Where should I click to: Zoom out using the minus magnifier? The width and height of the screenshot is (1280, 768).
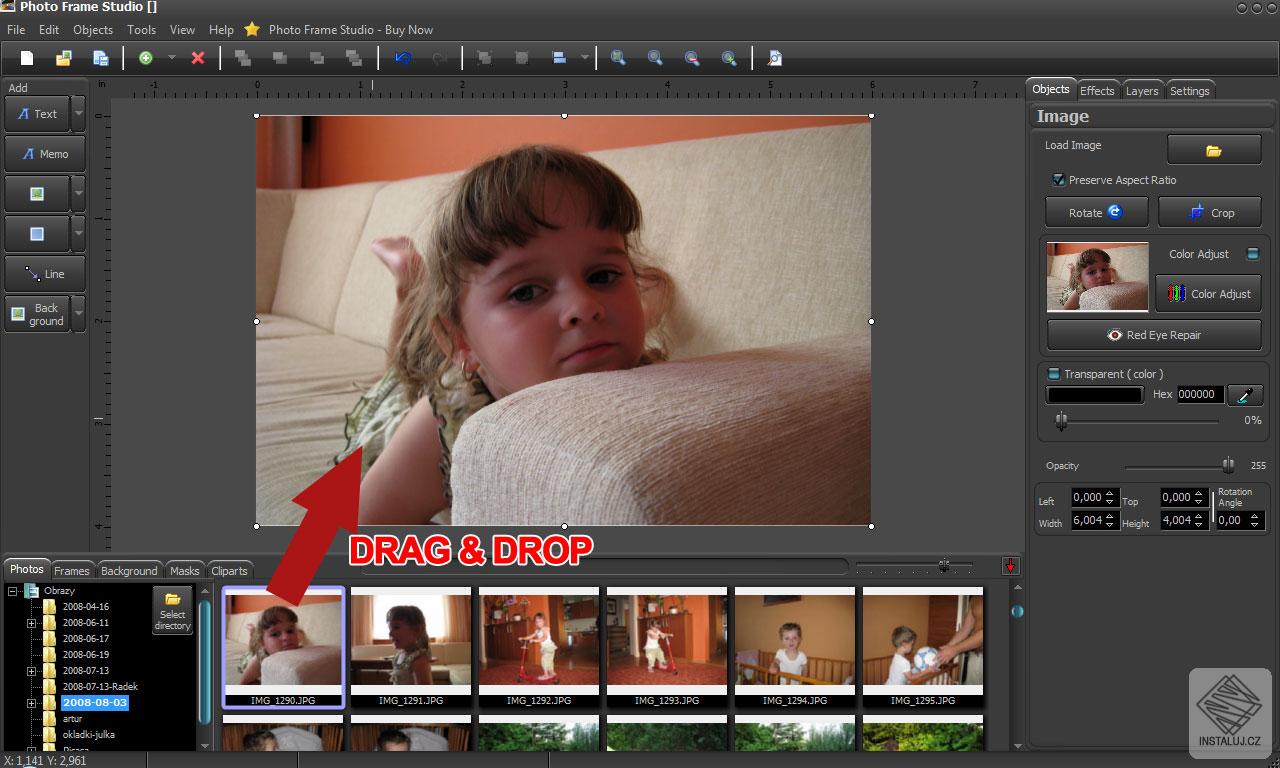(692, 58)
